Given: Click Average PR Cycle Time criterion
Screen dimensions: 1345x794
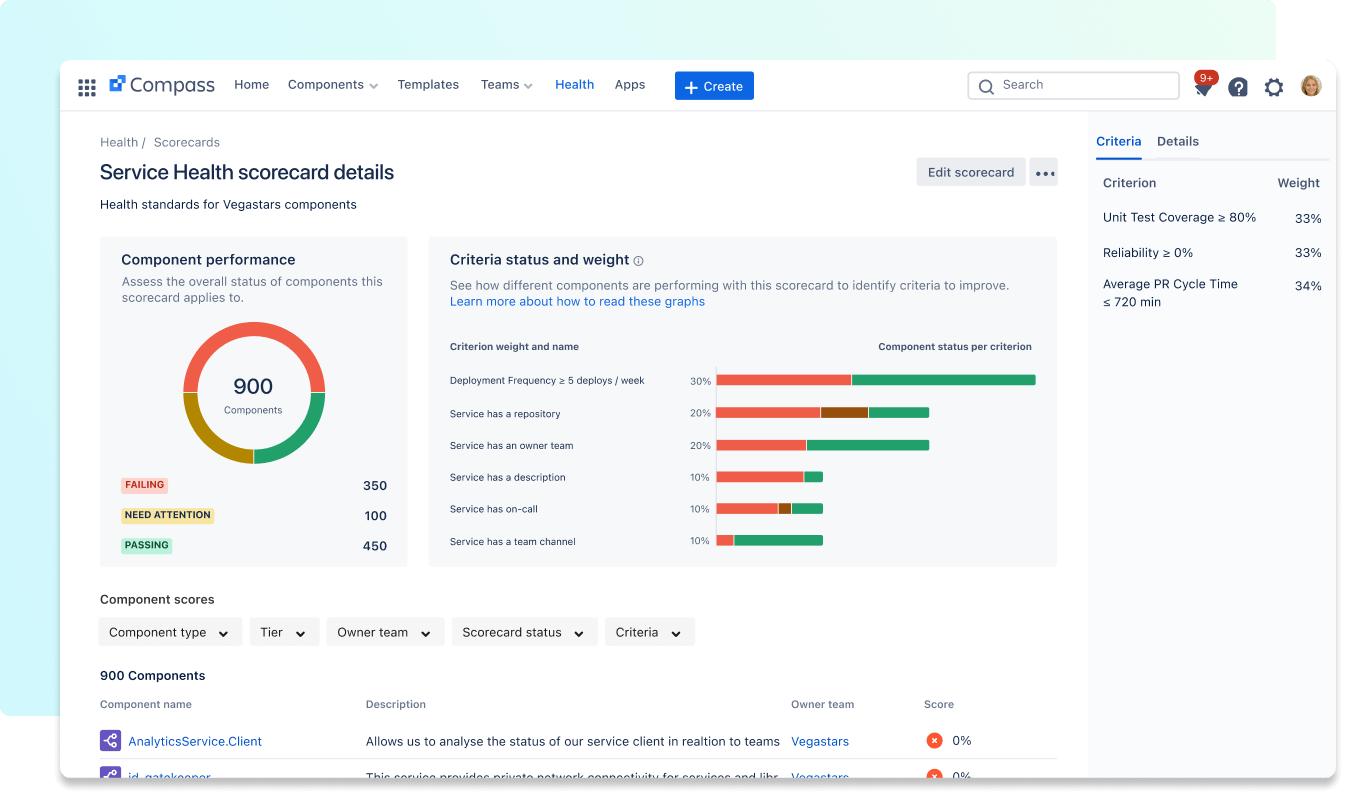Looking at the screenshot, I should (1170, 293).
